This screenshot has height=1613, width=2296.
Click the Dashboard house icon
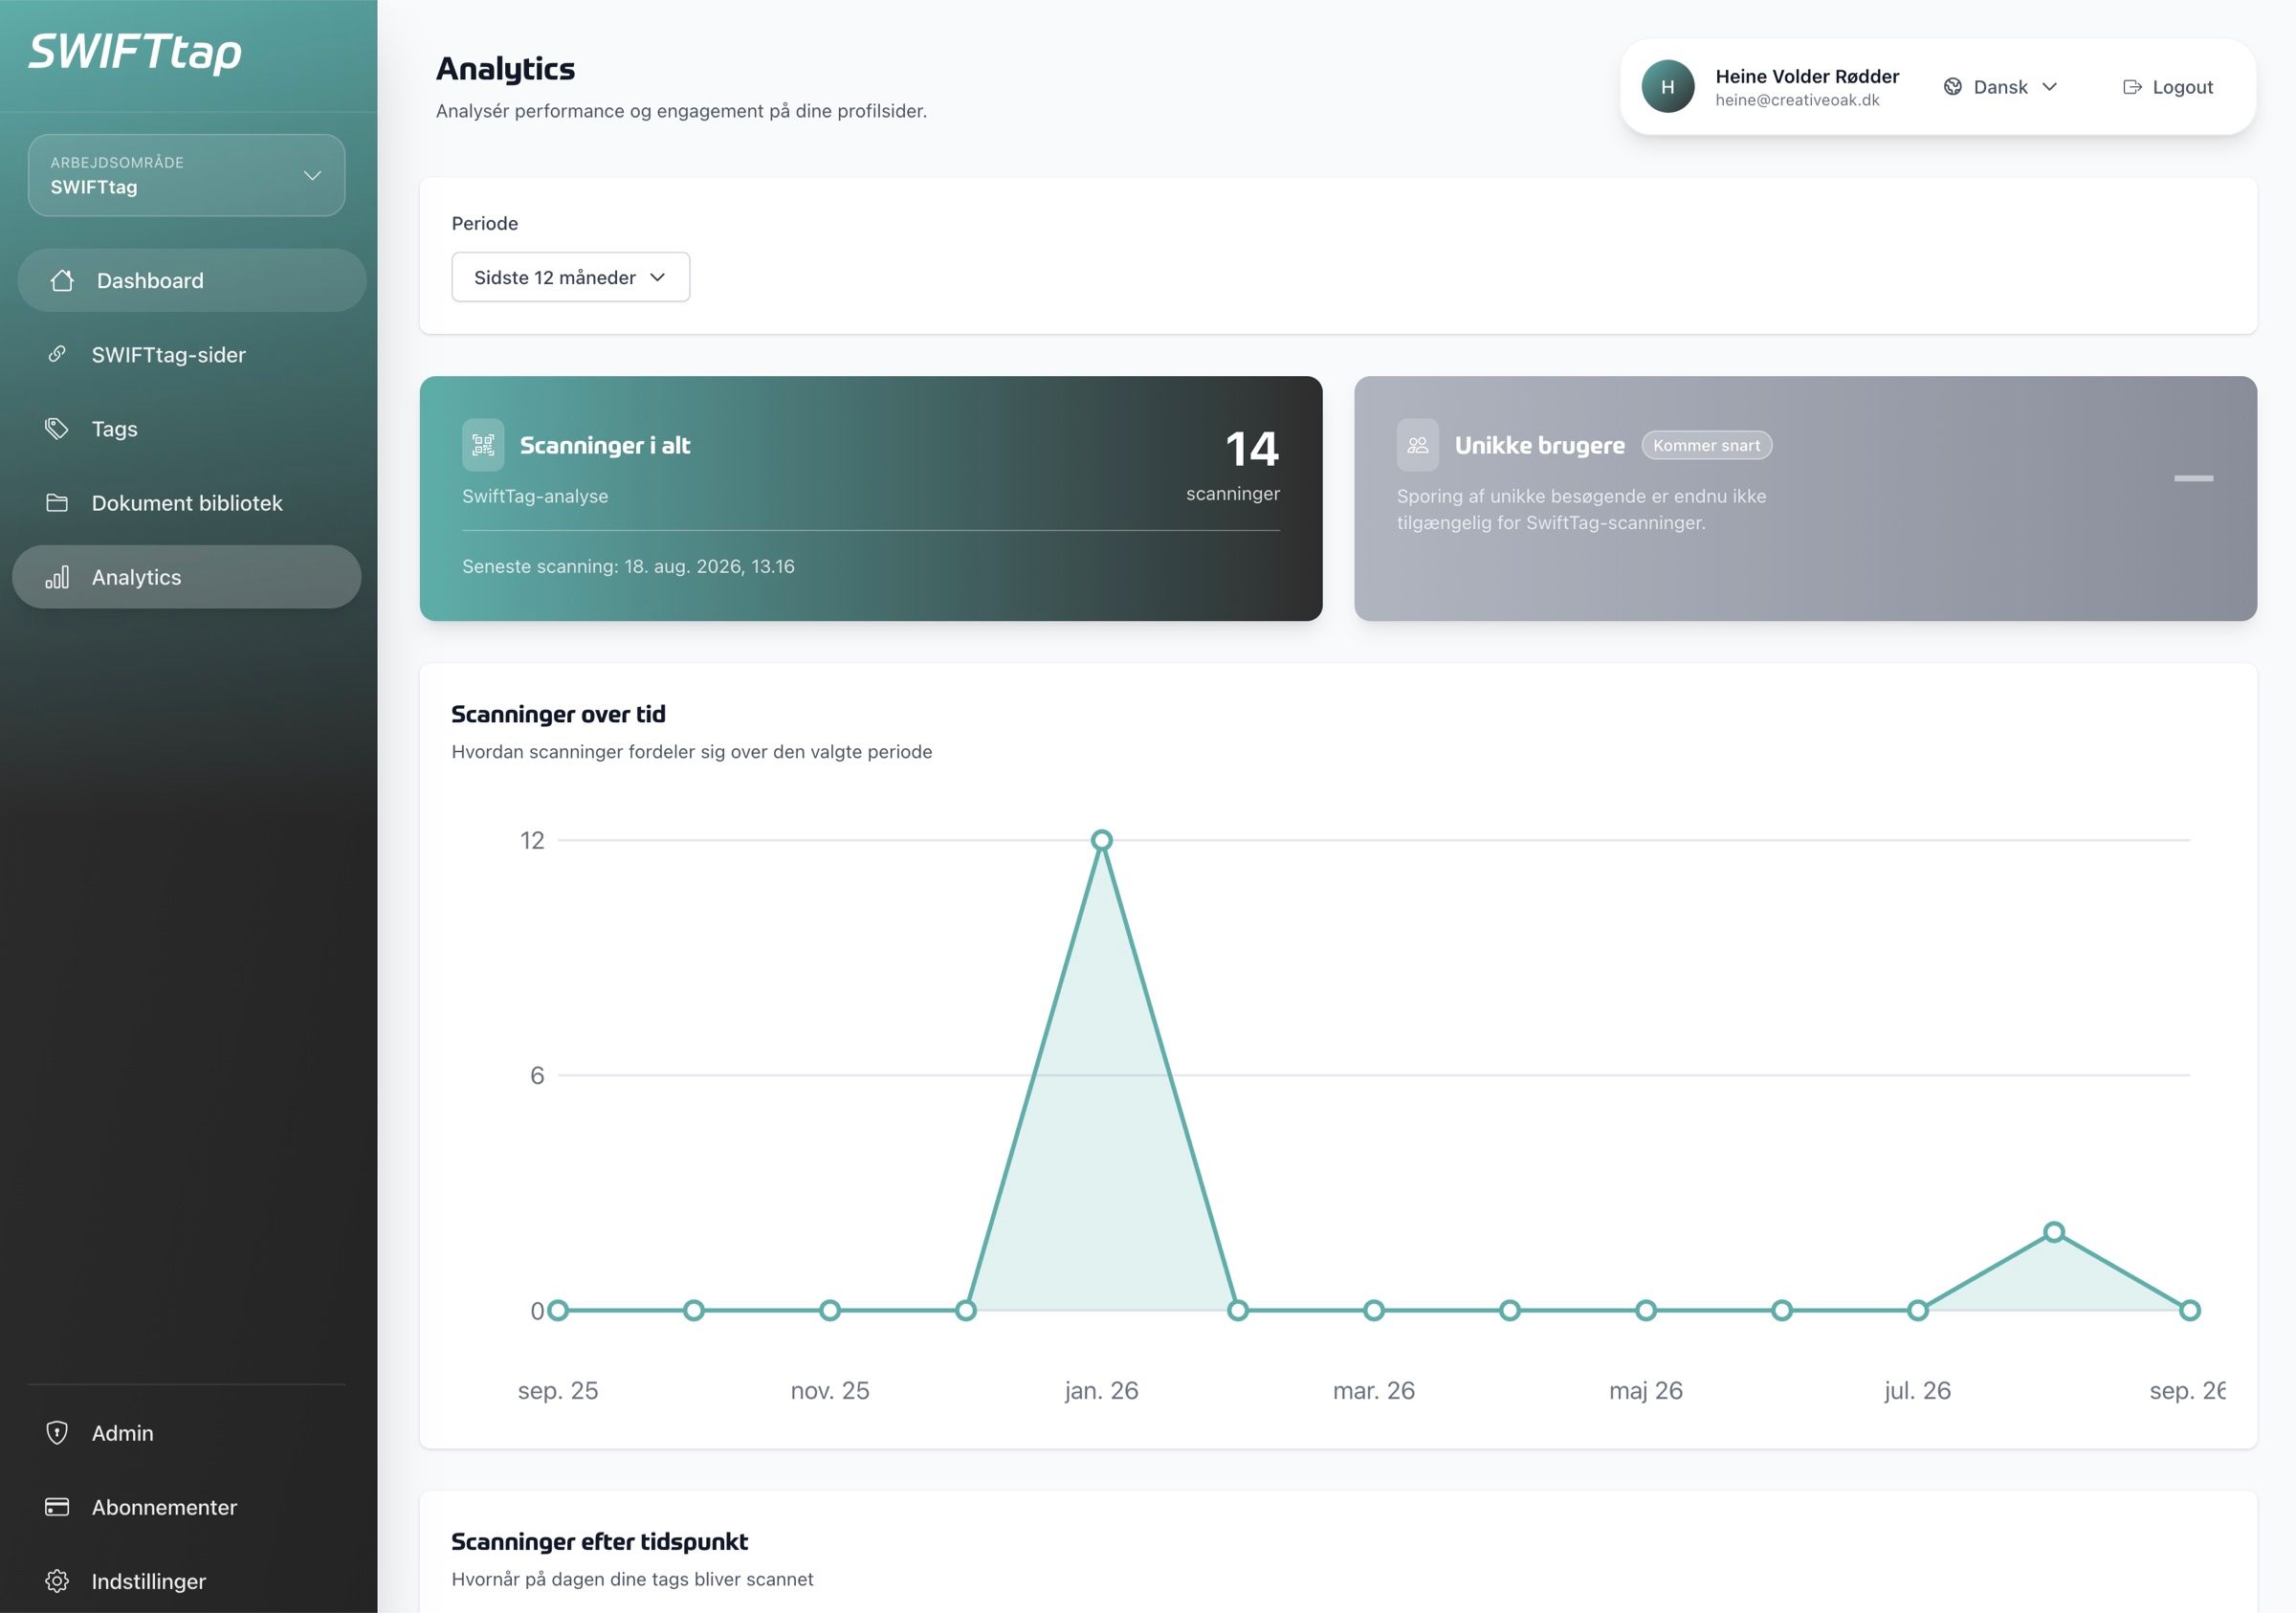62,280
